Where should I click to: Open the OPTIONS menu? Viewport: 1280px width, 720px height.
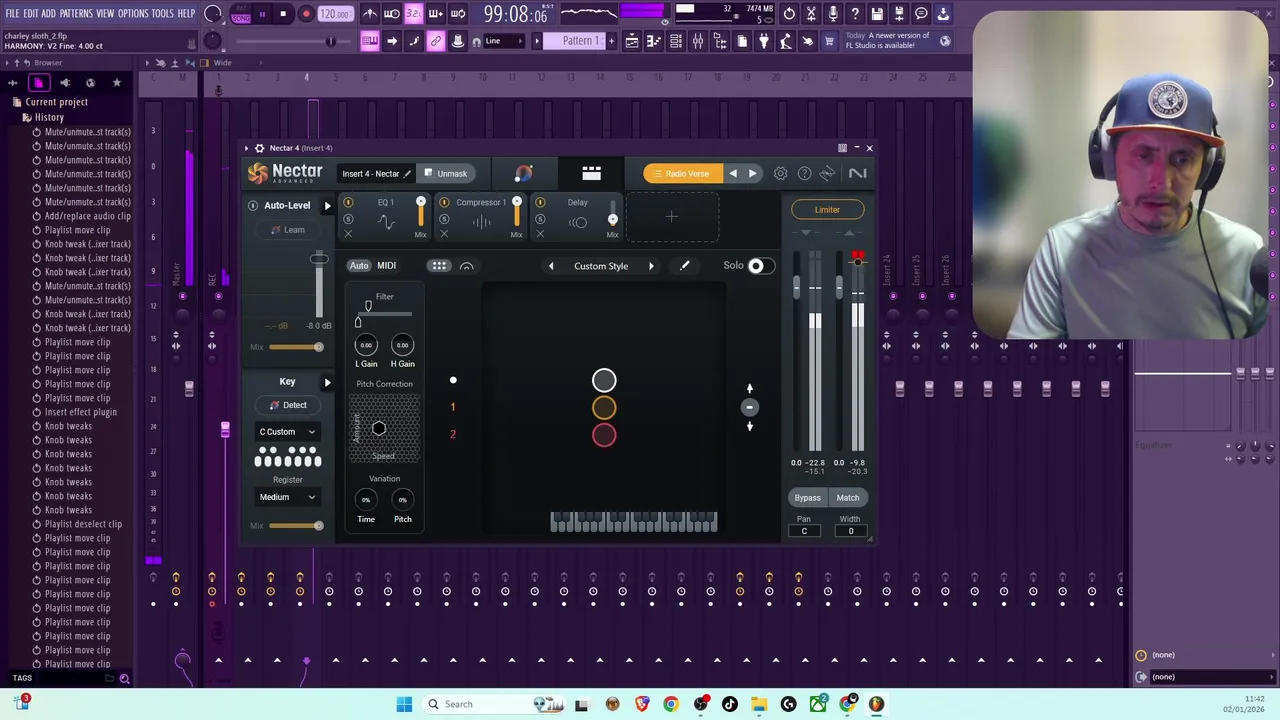pyautogui.click(x=133, y=14)
